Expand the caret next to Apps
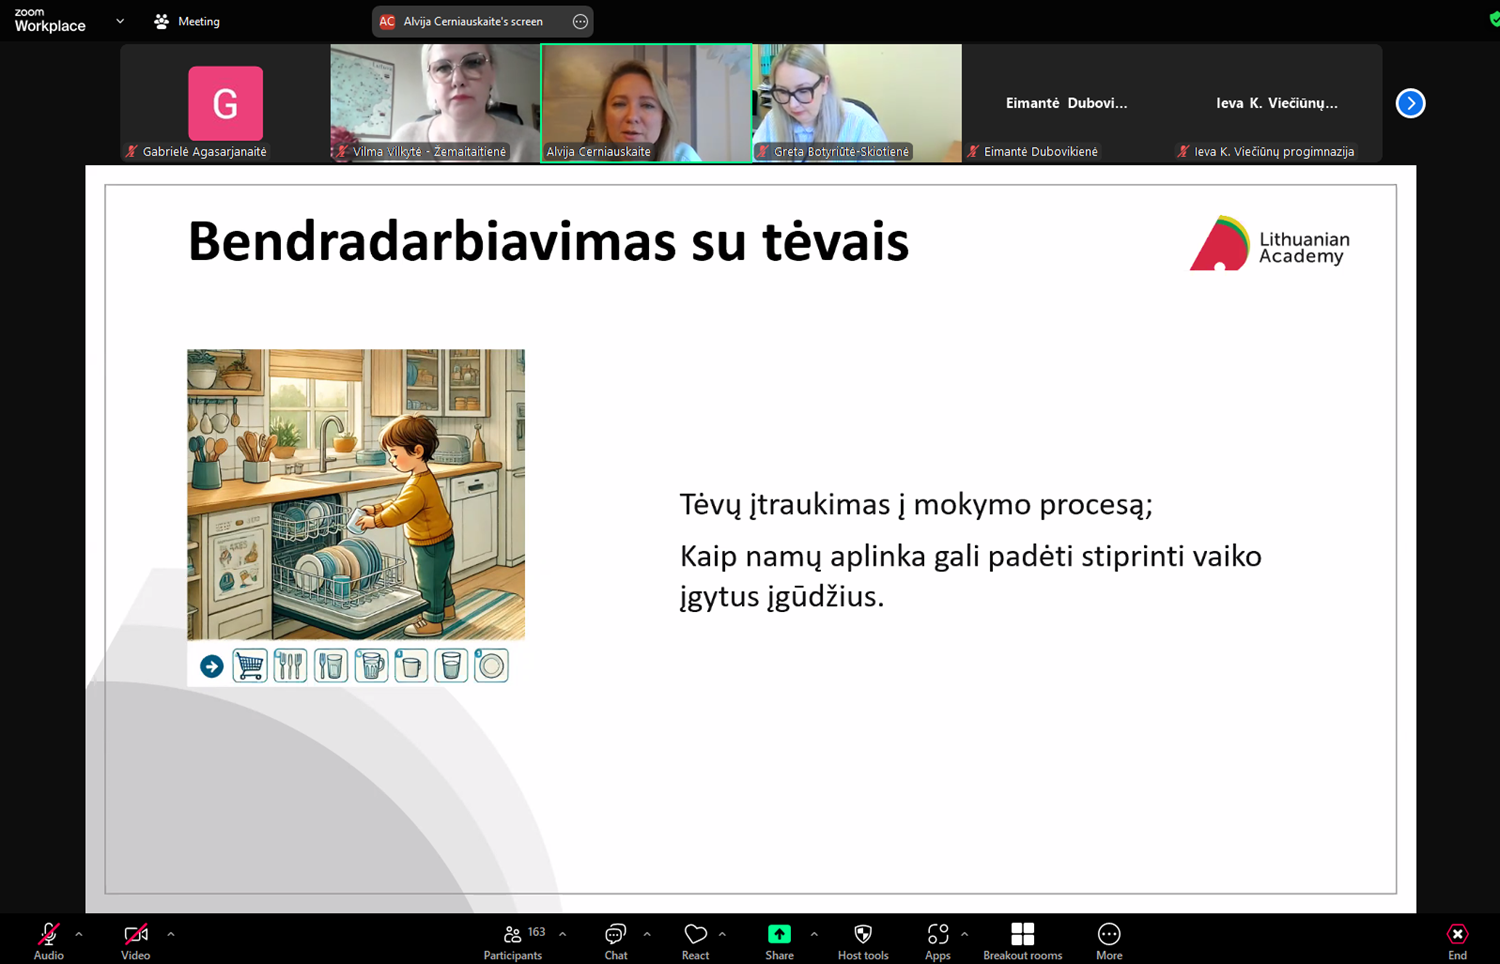This screenshot has height=964, width=1500. pyautogui.click(x=964, y=934)
